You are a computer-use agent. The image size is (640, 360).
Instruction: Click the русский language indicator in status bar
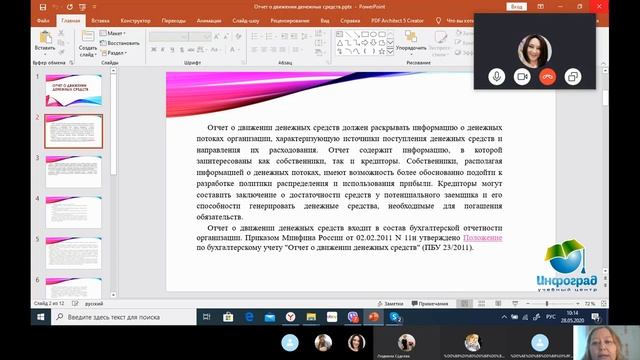93,304
